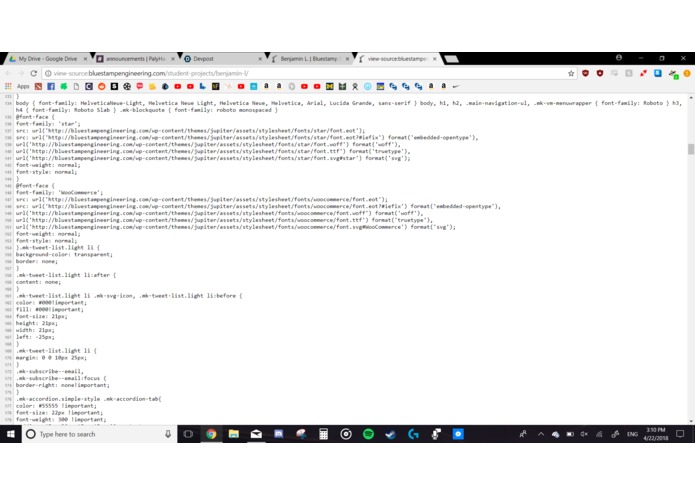Image resolution: width=695 pixels, height=494 pixels.
Task: Open Task View from the taskbar
Action: pos(188,434)
